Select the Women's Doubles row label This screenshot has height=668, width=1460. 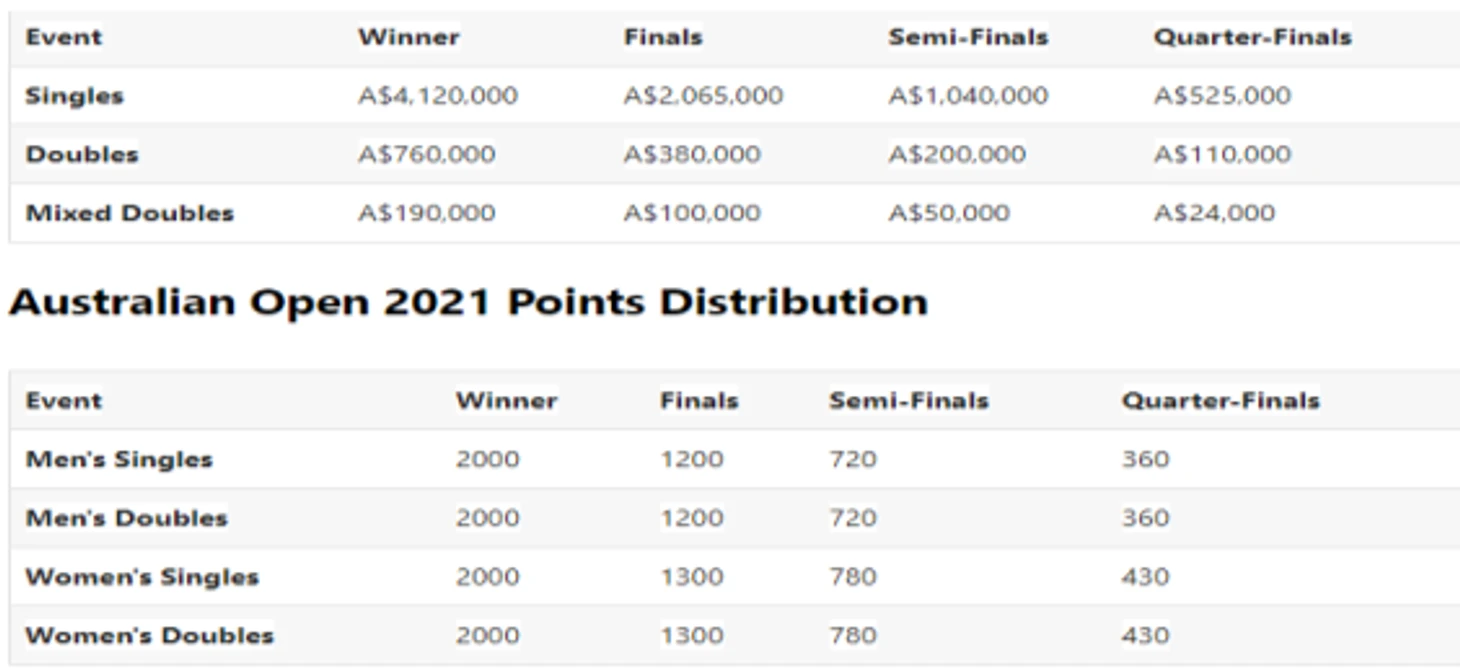coord(149,636)
